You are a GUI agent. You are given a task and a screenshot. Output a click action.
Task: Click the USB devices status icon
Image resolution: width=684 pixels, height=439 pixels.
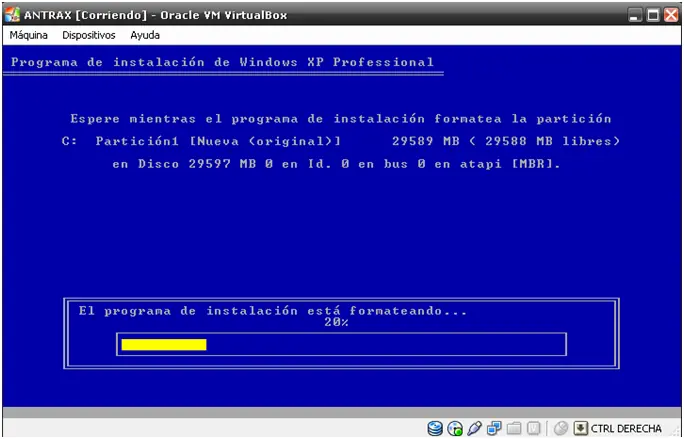tap(474, 428)
